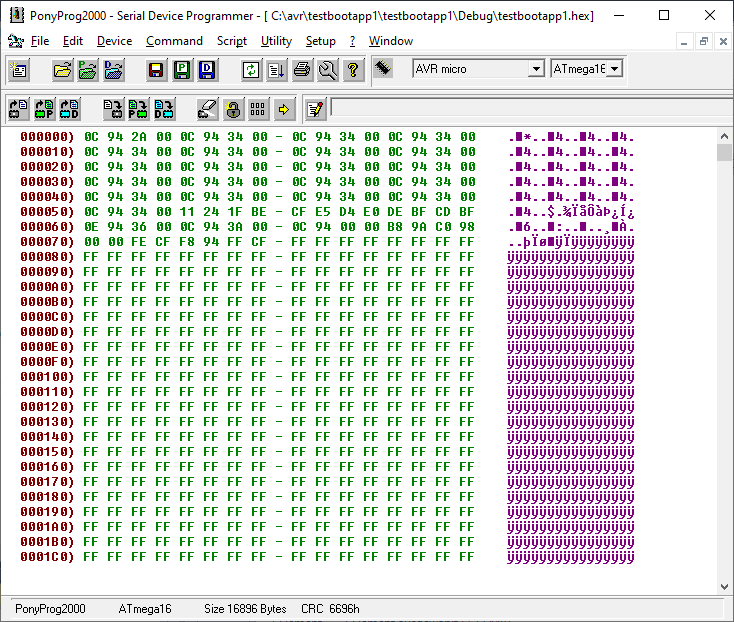Open device file with yellow folder icon

coord(63,70)
